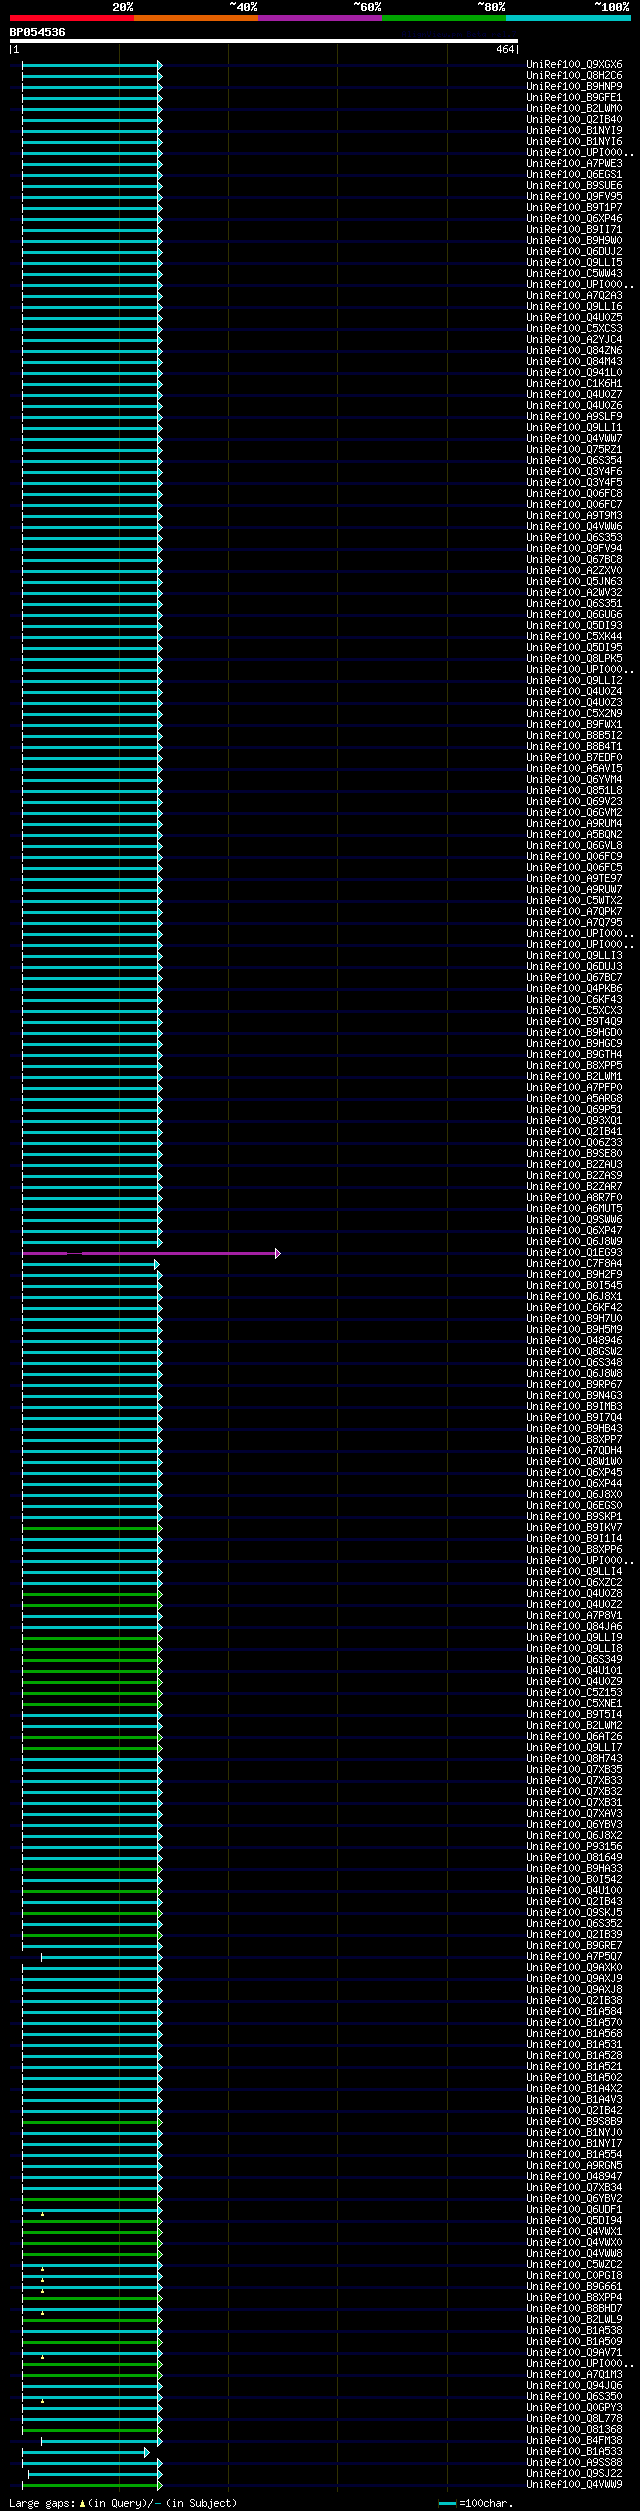Select the UniRef100_B9H9W0 label
Image resolution: width=640 pixels, height=2511 pixels.
pos(574,241)
